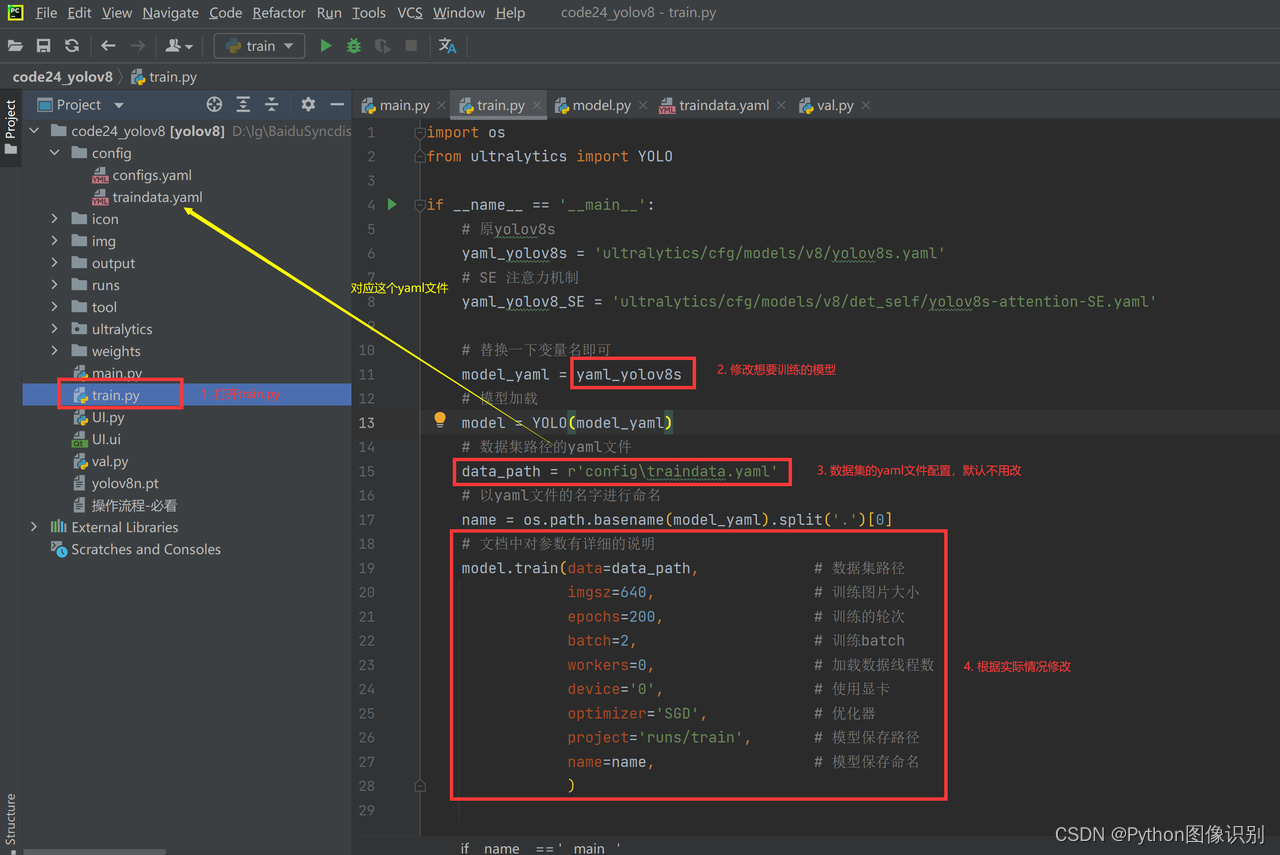Select UI.ui in project tree

pyautogui.click(x=106, y=439)
